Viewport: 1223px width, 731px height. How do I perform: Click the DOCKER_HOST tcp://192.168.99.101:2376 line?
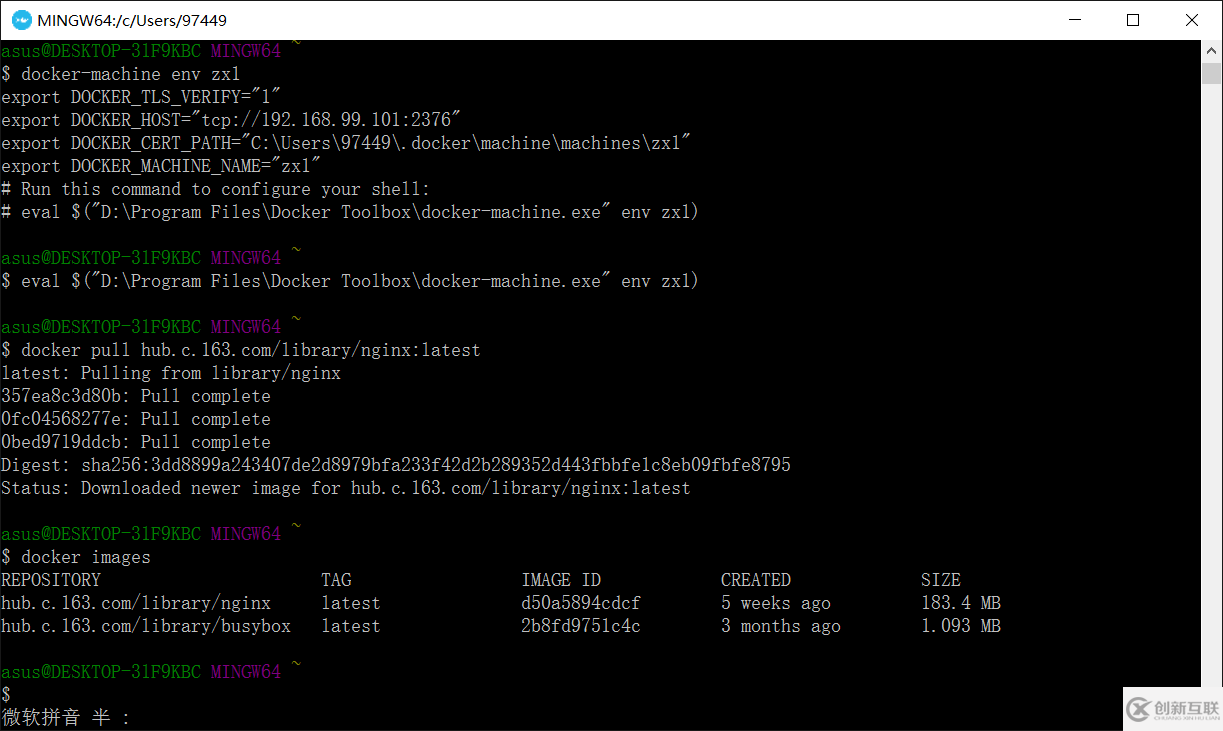coord(231,120)
